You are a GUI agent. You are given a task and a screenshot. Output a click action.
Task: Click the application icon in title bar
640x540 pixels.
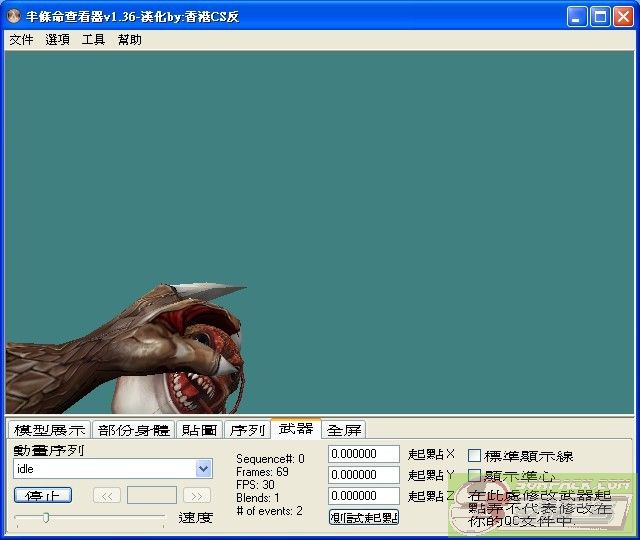[x=14, y=17]
